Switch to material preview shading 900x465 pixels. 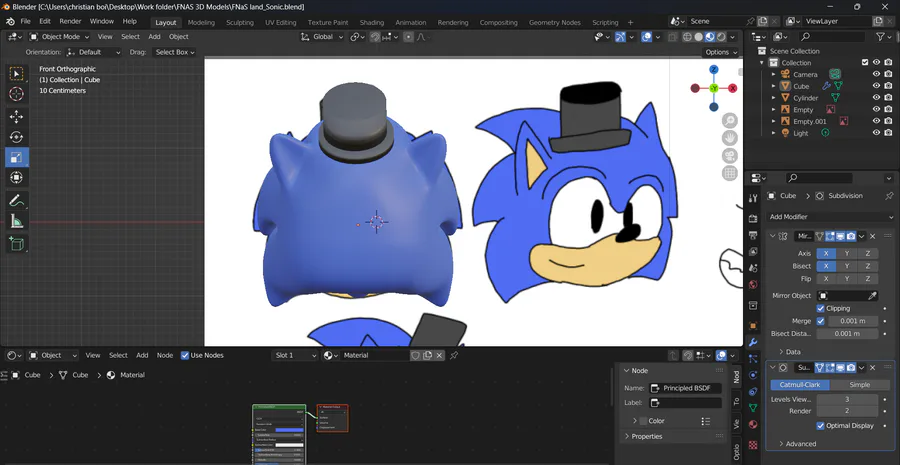(x=710, y=37)
